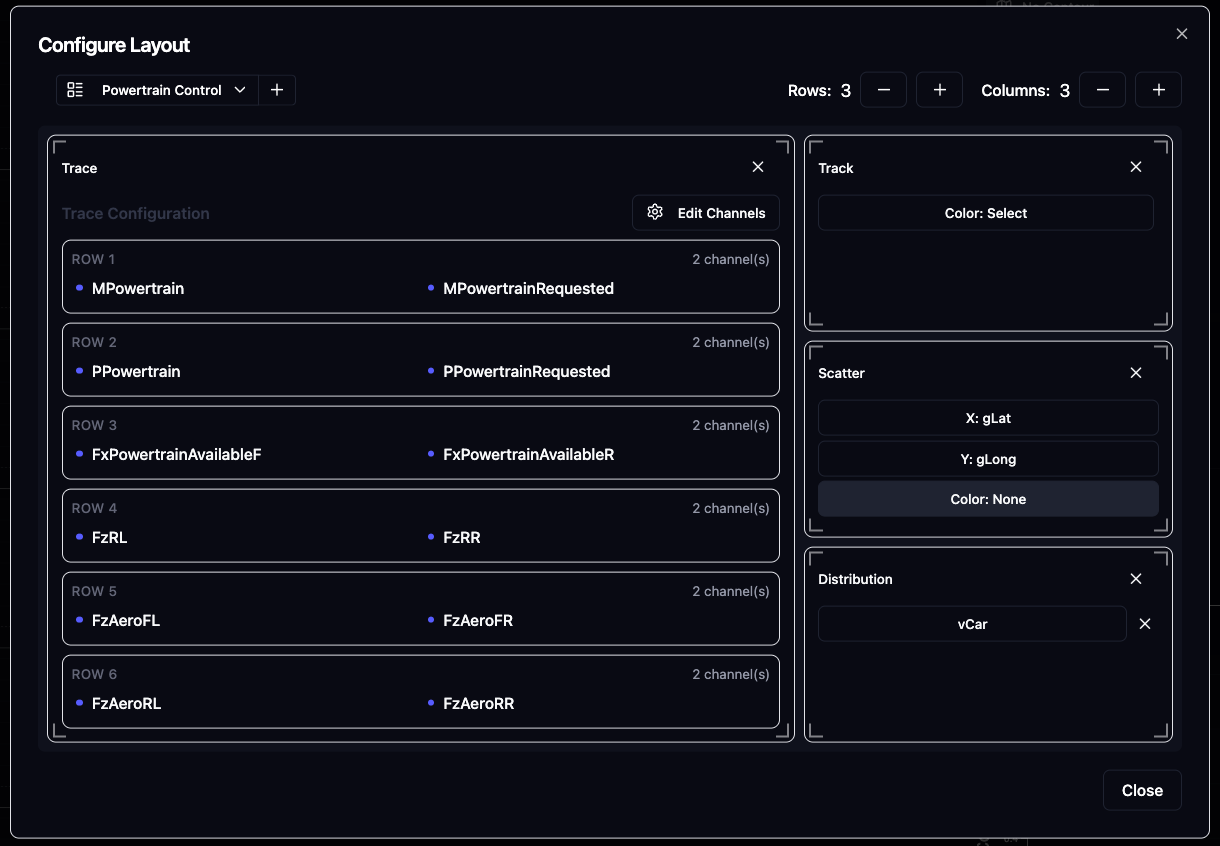Open the Scatter Color: None selector
Image resolution: width=1220 pixels, height=846 pixels.
(988, 499)
